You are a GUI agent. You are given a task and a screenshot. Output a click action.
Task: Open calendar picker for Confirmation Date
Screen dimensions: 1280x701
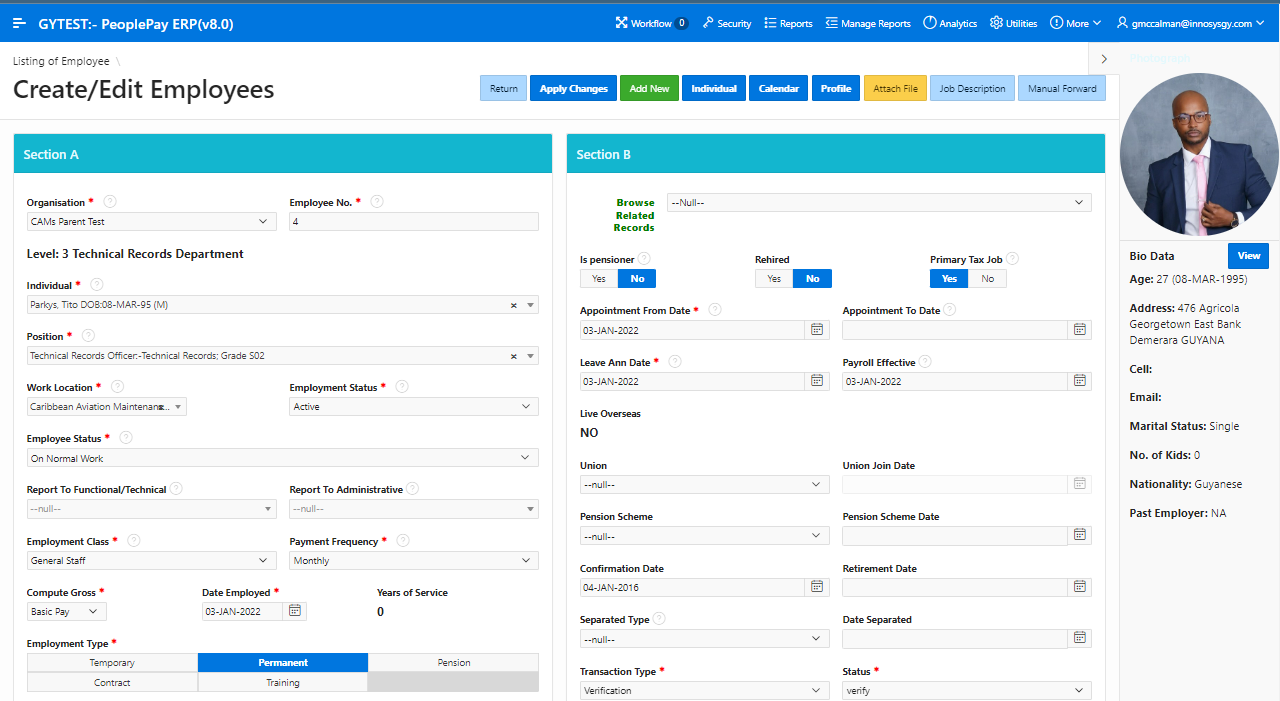pos(817,587)
